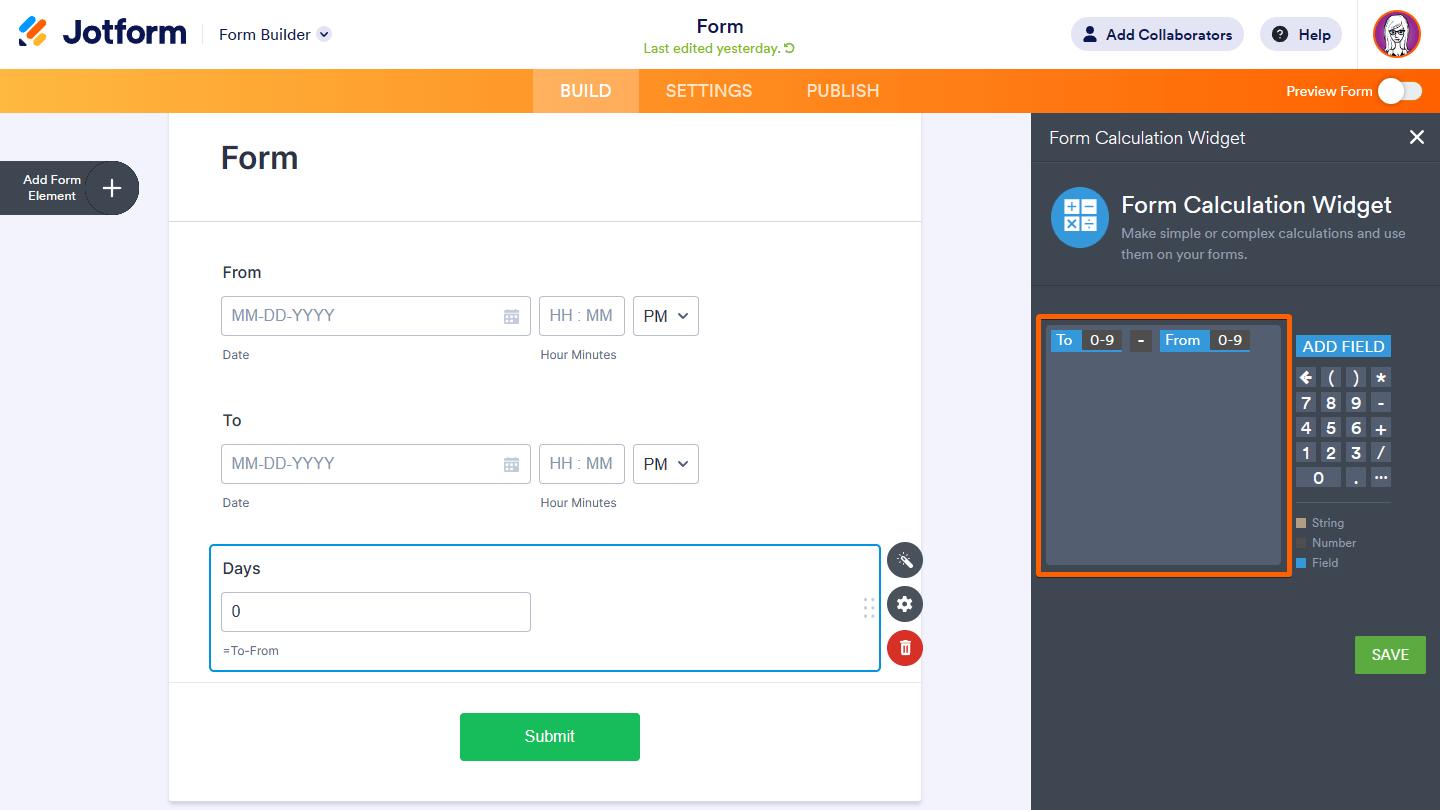This screenshot has width=1440, height=810.
Task: Click the backspace arrow key on keypad
Action: pos(1305,378)
